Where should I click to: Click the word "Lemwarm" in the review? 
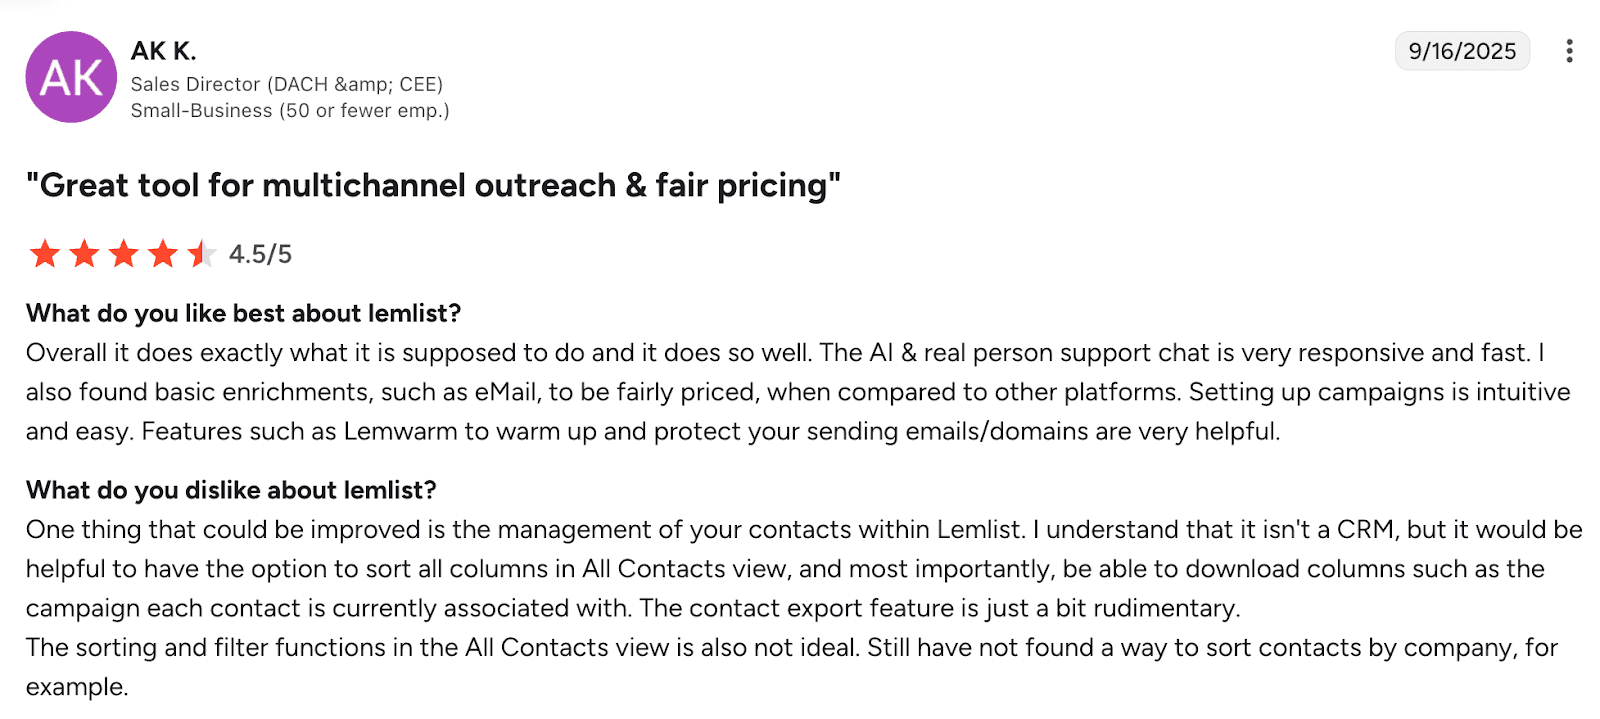[401, 432]
